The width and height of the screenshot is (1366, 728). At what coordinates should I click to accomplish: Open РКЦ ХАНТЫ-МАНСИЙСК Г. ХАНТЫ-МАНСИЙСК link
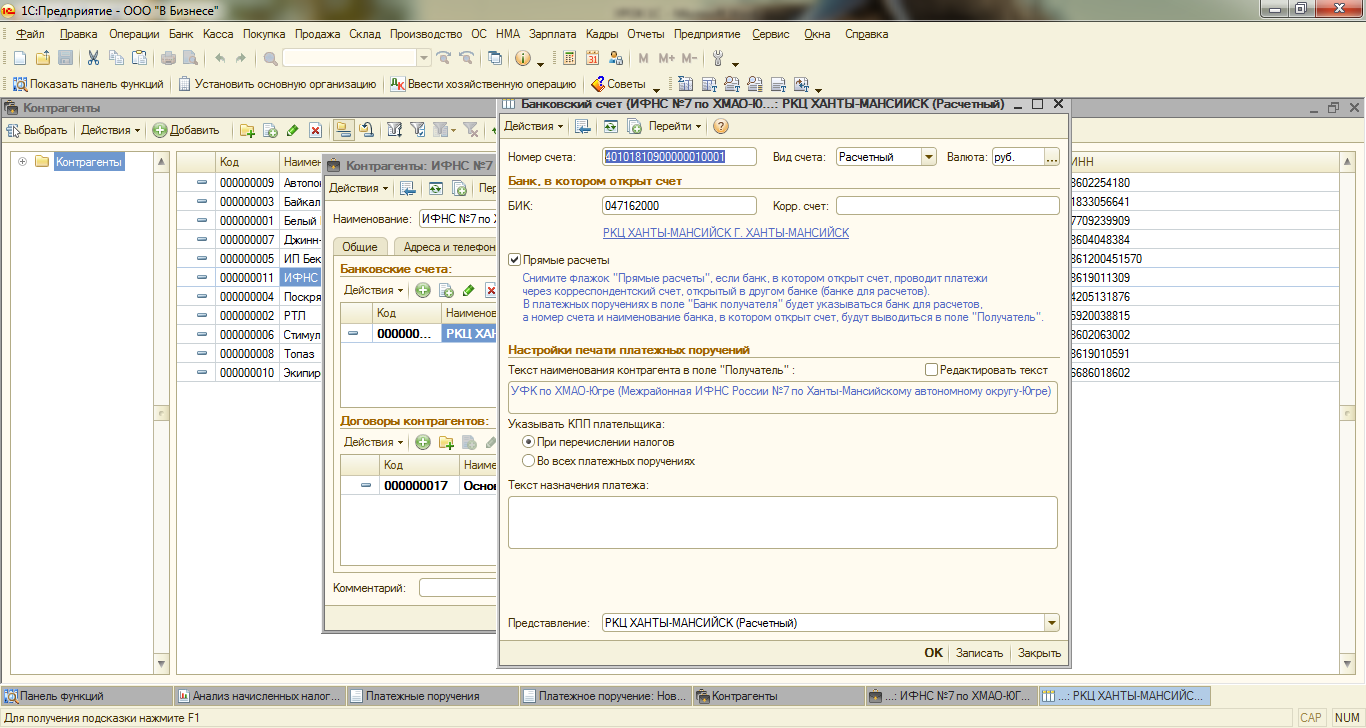point(726,232)
